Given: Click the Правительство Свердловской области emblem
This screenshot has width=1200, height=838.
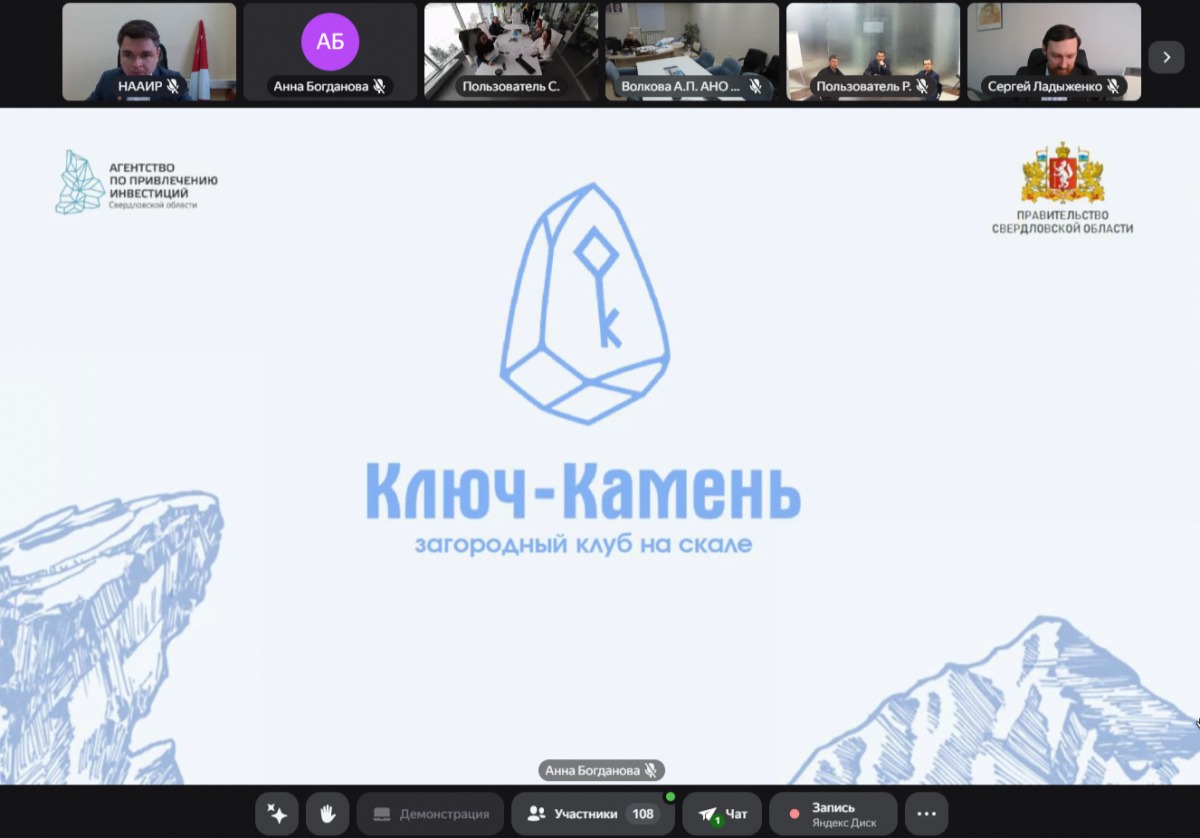Looking at the screenshot, I should click(1062, 172).
